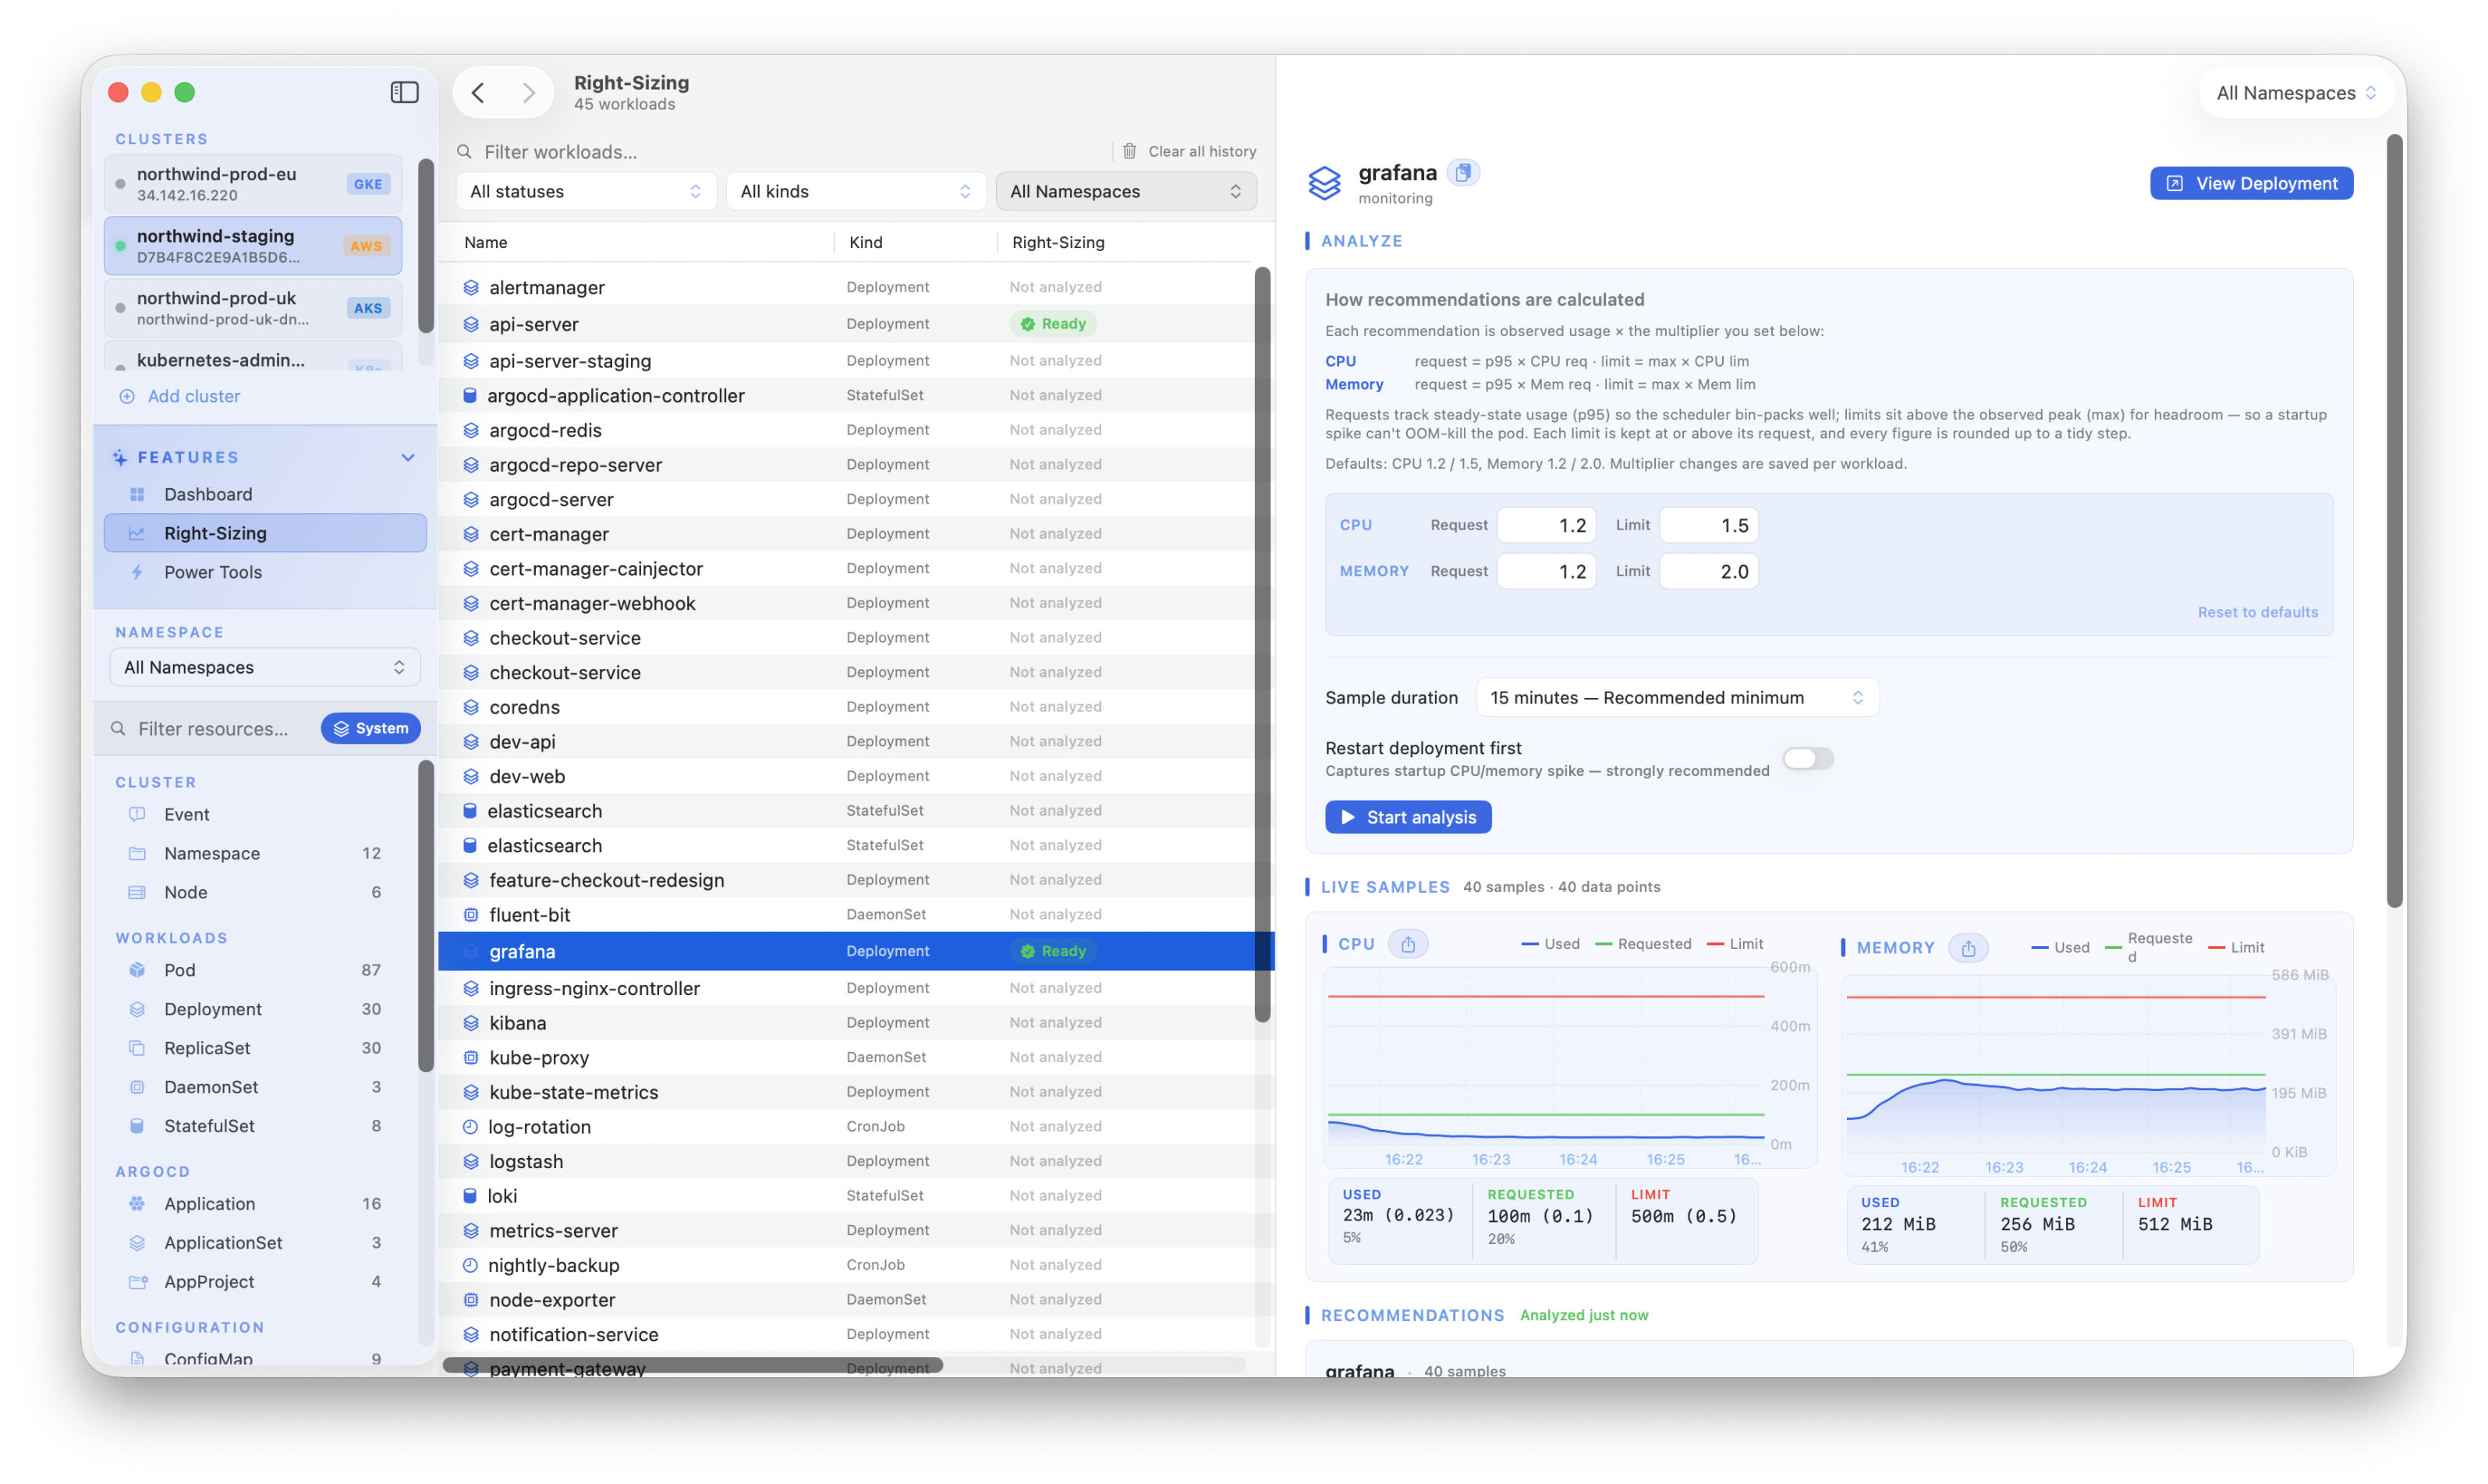The image size is (2488, 1484).
Task: Click the trash icon beside Clear all history
Action: [x=1130, y=151]
